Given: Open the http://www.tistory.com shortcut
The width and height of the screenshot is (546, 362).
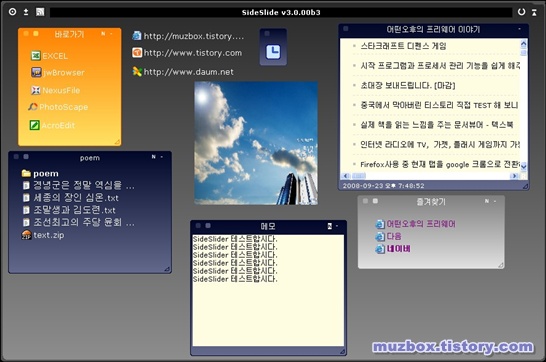Looking at the screenshot, I should click(x=187, y=53).
